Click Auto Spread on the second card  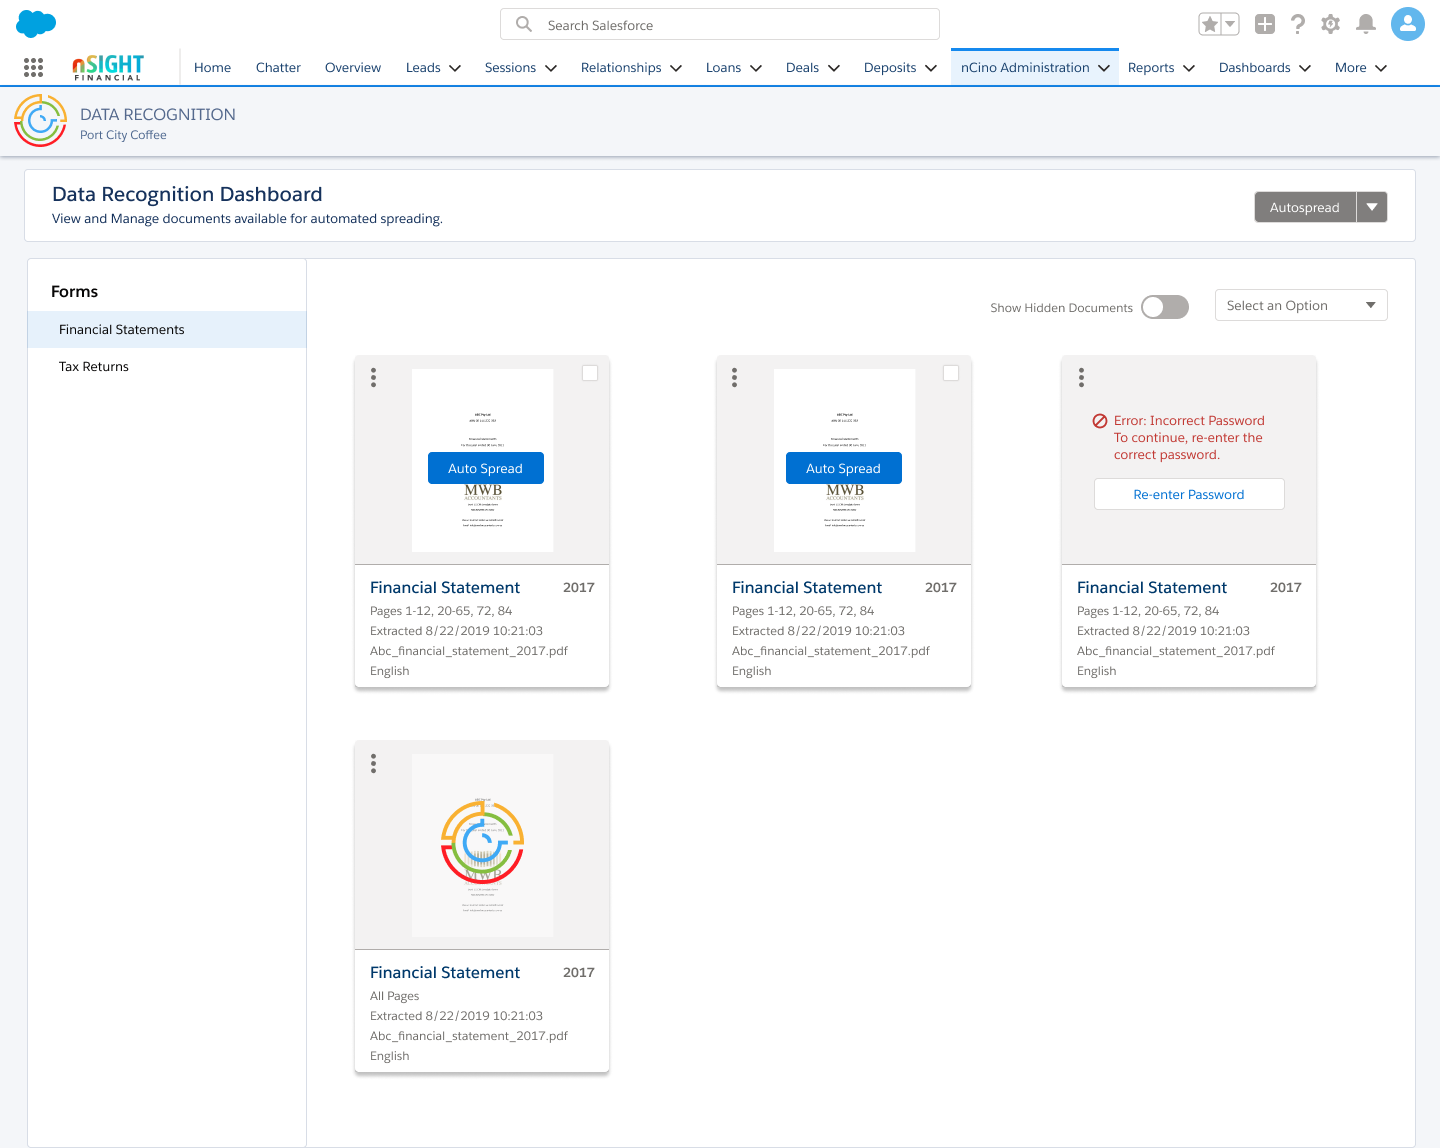click(x=844, y=468)
